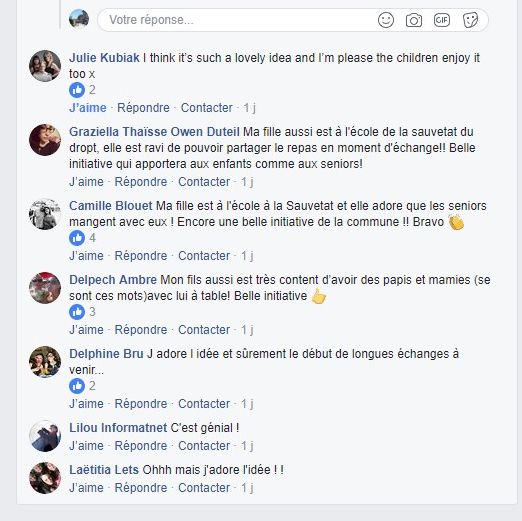Like Graziella Thaïsse Owen Duteil's comment
This screenshot has width=522, height=521.
pyautogui.click(x=86, y=182)
